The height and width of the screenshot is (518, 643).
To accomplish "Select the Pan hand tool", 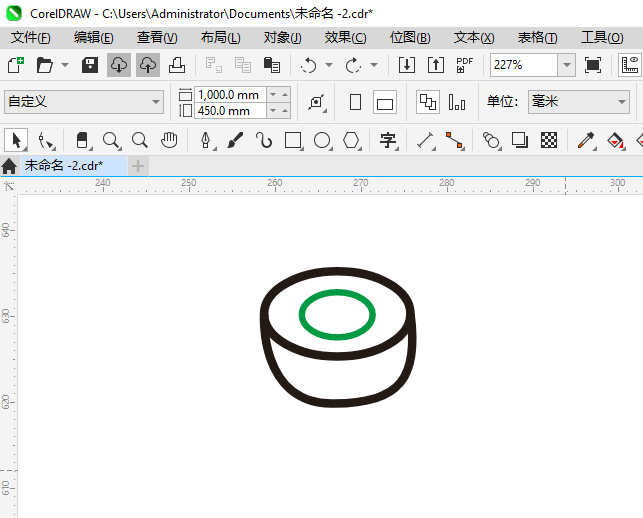I will tap(169, 140).
